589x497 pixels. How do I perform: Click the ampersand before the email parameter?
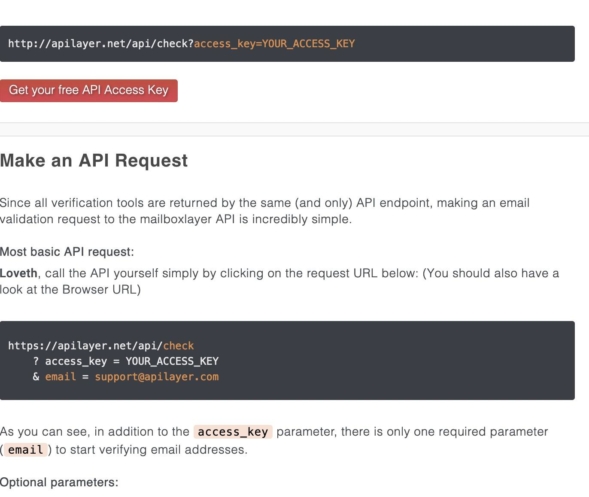point(36,376)
